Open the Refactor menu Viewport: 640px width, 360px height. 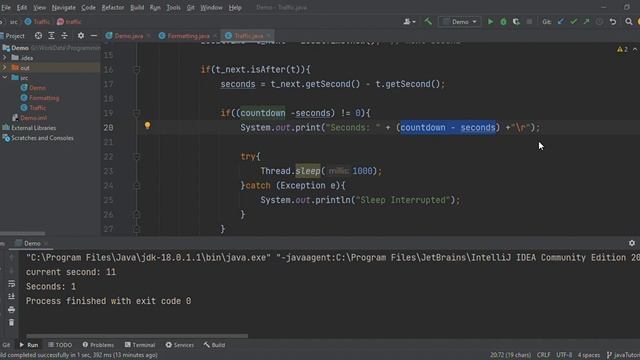(x=113, y=8)
